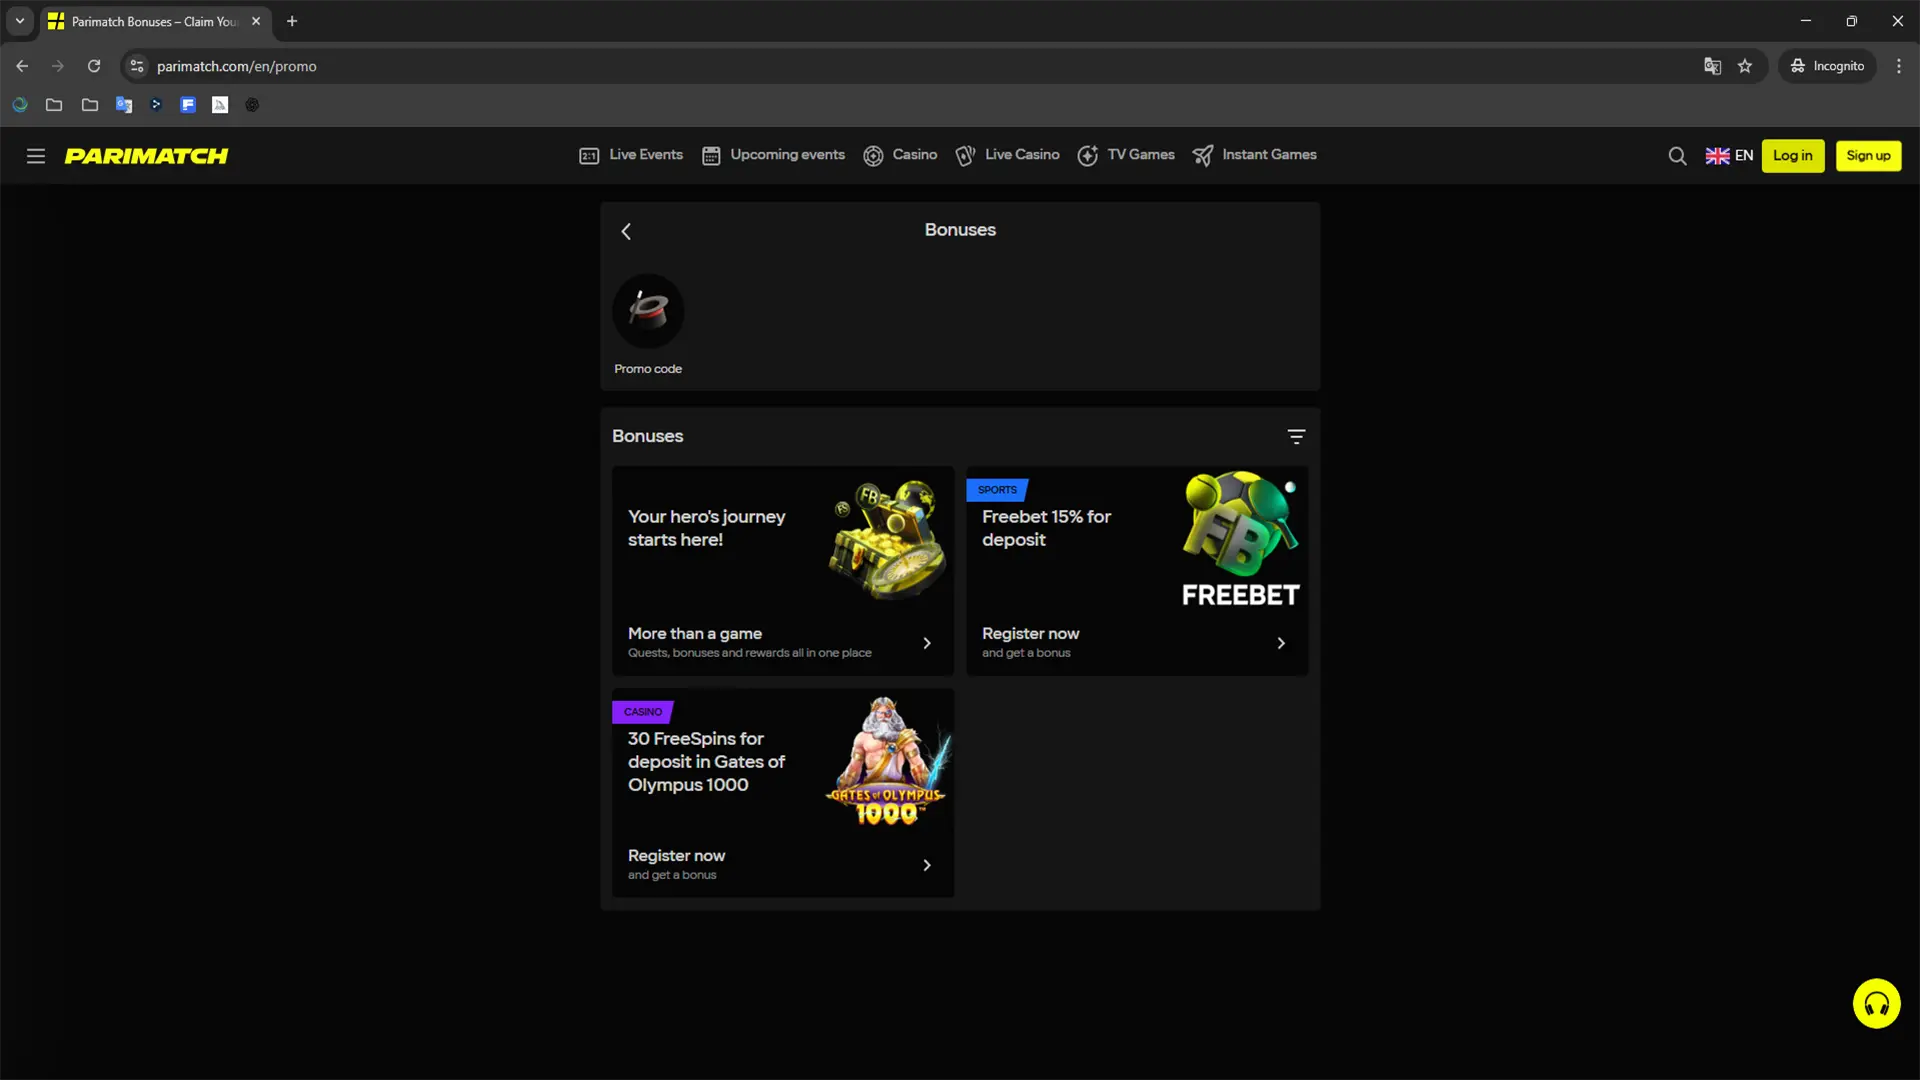
Task: Click the translate page icon
Action: [1712, 66]
